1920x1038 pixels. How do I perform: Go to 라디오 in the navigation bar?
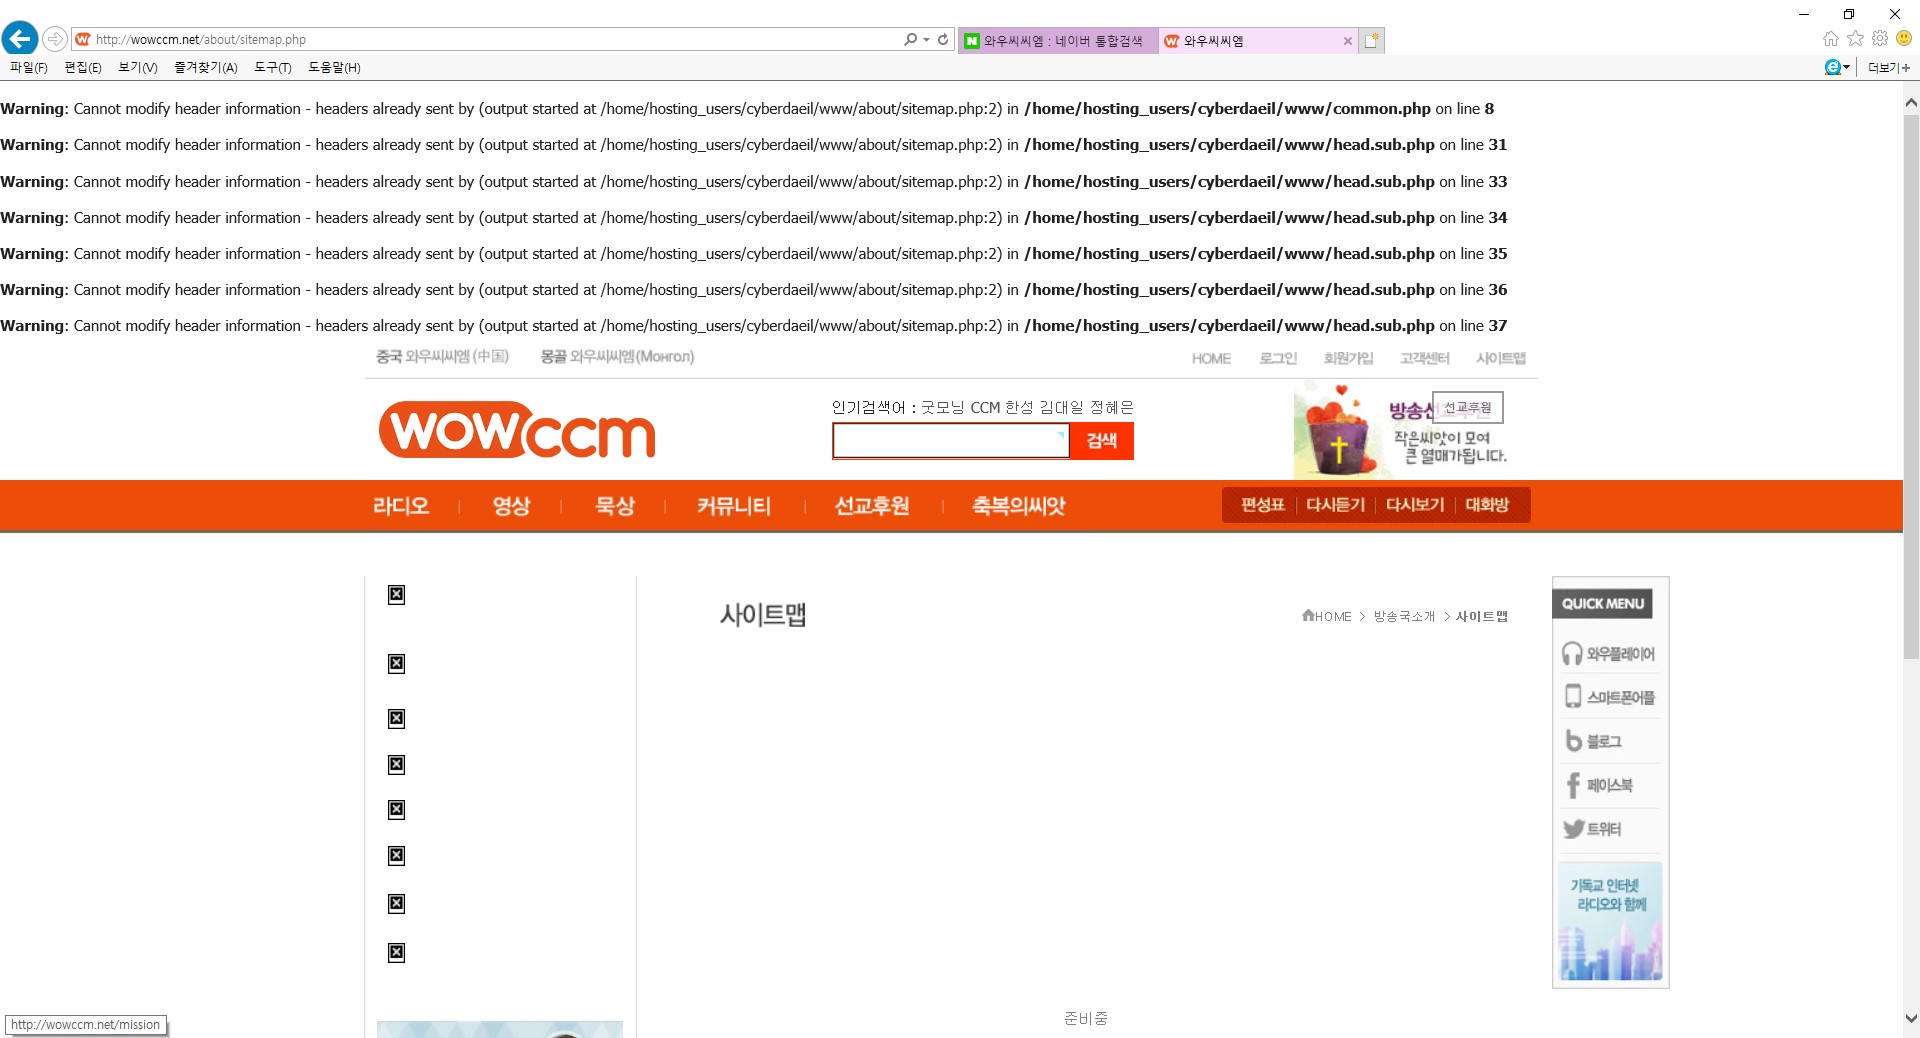click(401, 506)
